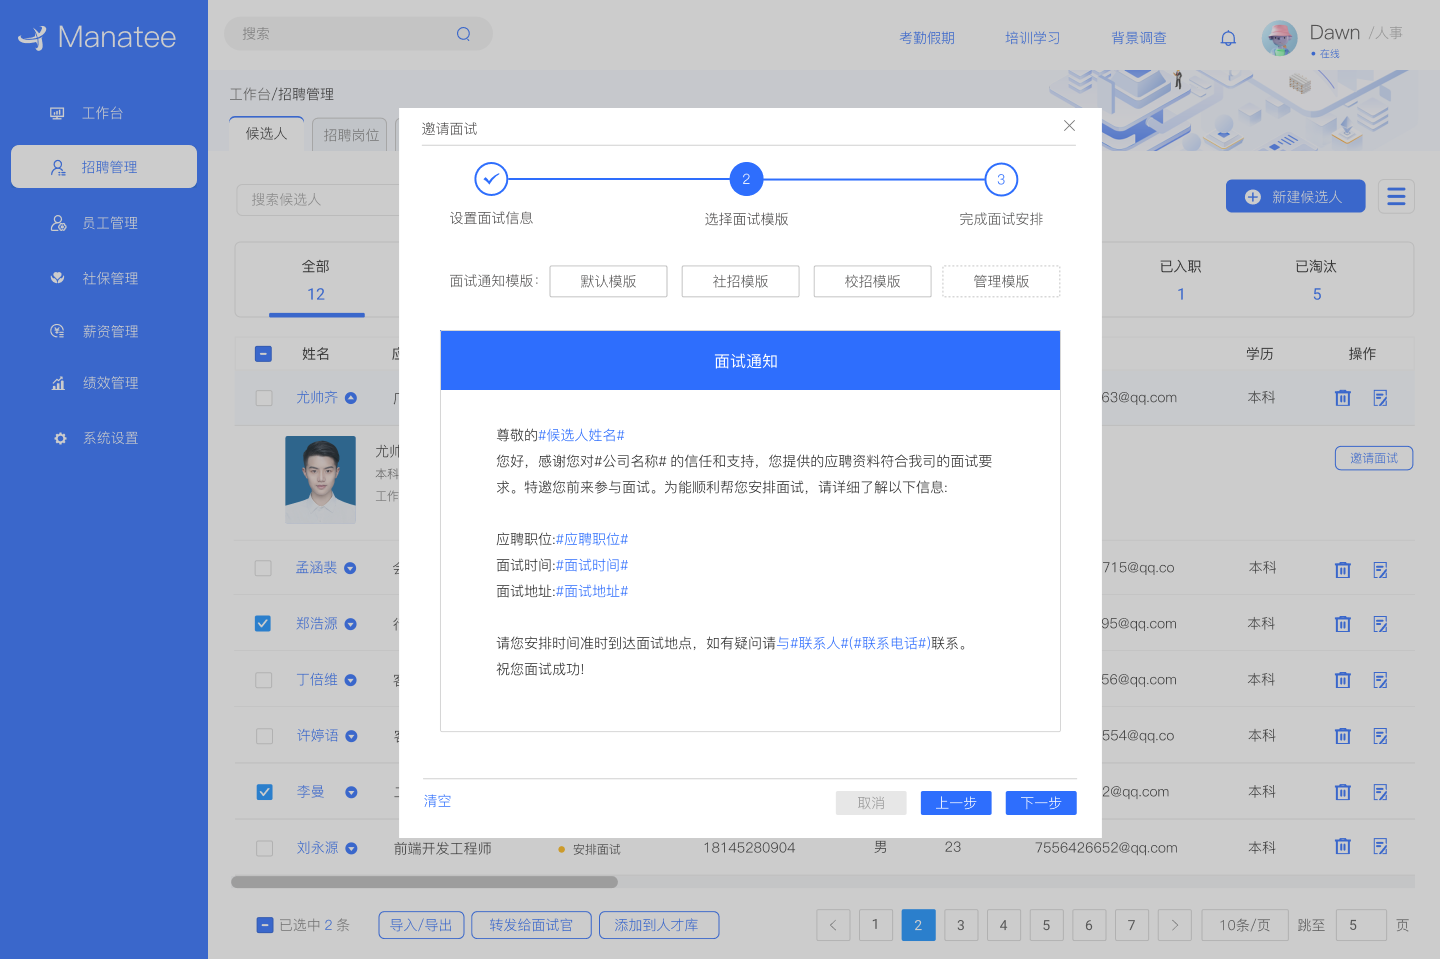Uncheck the 郑浩源 row checkbox

pyautogui.click(x=263, y=623)
